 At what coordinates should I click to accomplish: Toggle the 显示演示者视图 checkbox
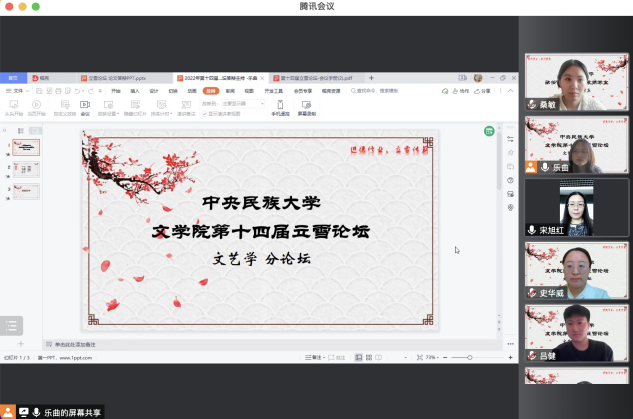tap(205, 113)
